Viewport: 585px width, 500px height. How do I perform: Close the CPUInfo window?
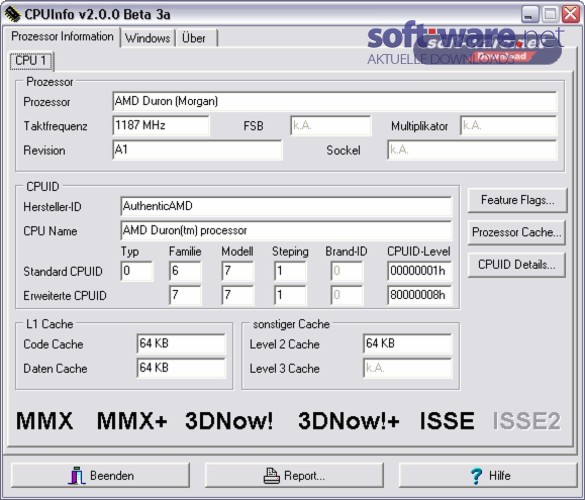(x=571, y=15)
